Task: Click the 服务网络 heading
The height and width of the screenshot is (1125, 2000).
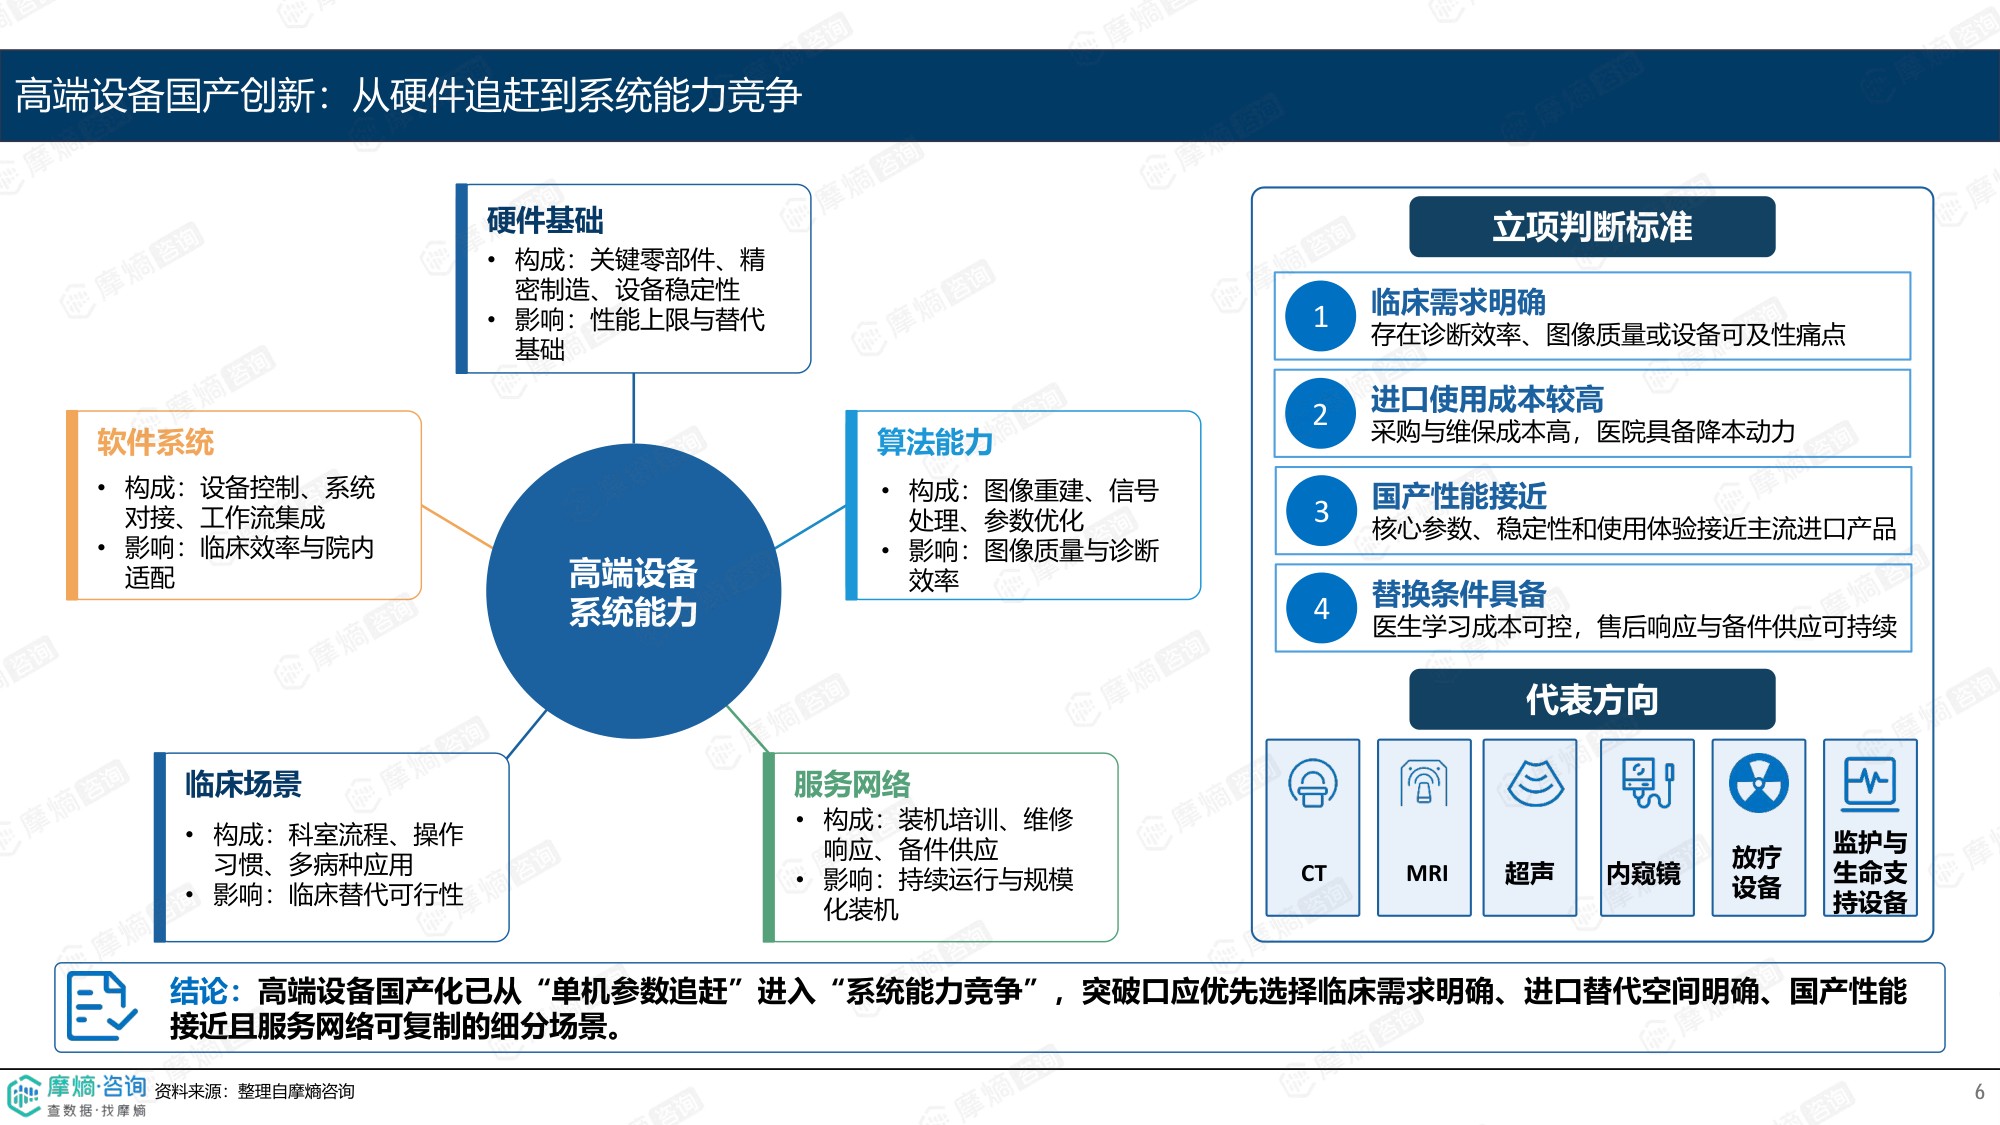Action: tap(852, 784)
